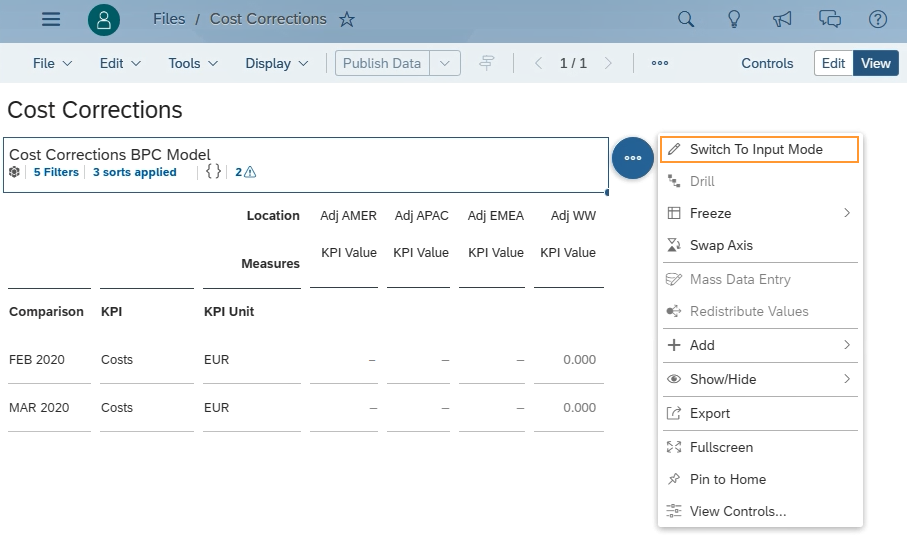Image resolution: width=907 pixels, height=541 pixels.
Task: Click the eye icon for Show/Hide
Action: click(x=674, y=379)
